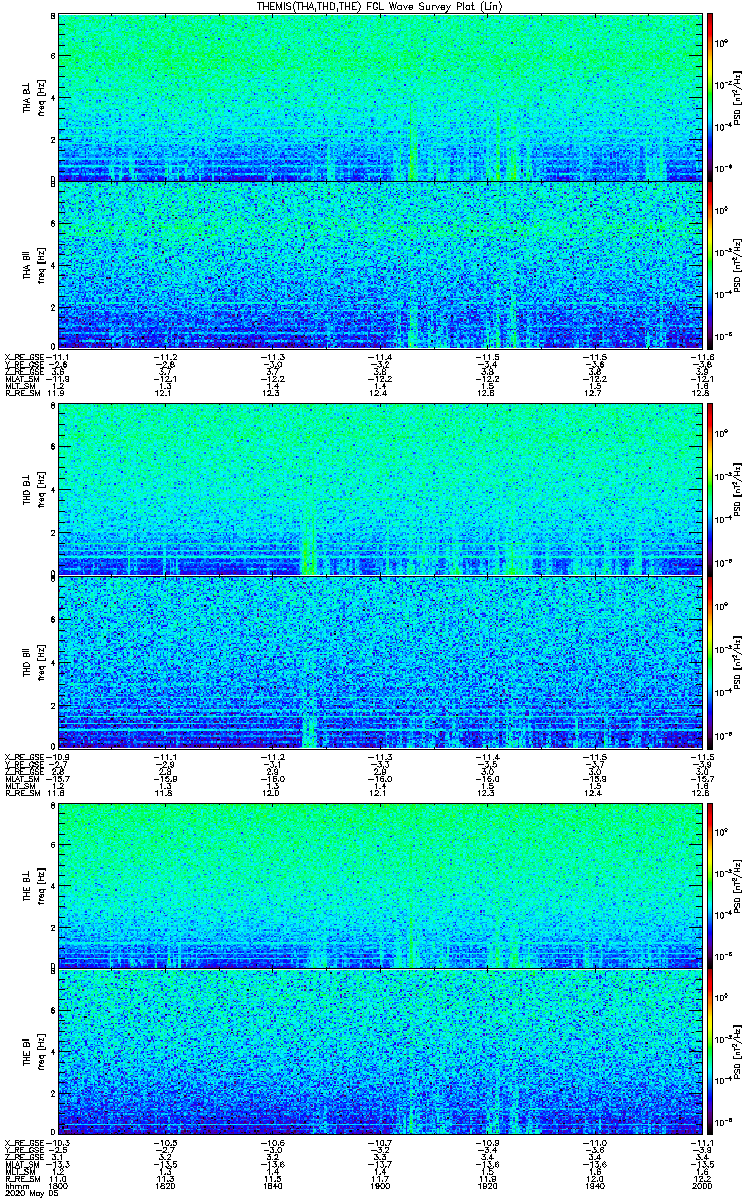Screen dimensions: 750x1200
Task: Select PSD [nT²/Hz] label beside THA B-perpendicular bar
Action: click(737, 97)
